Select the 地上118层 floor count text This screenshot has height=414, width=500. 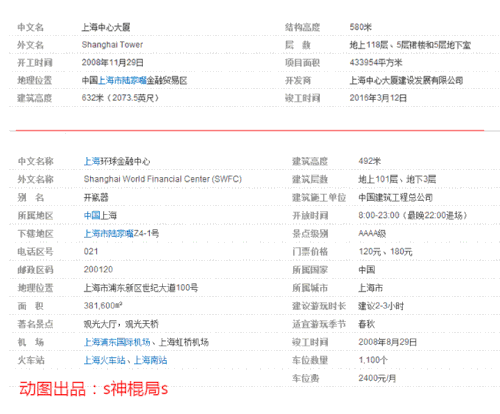click(x=369, y=45)
